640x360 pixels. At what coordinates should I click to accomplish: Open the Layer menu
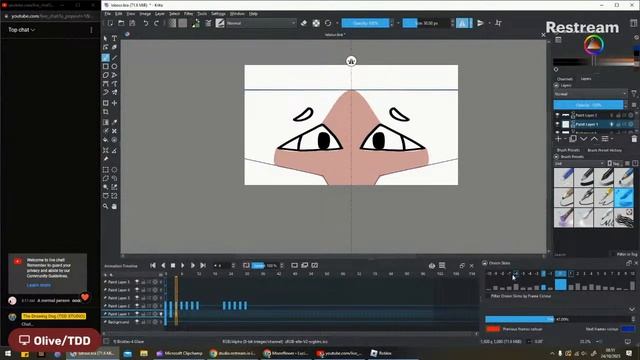click(x=160, y=14)
